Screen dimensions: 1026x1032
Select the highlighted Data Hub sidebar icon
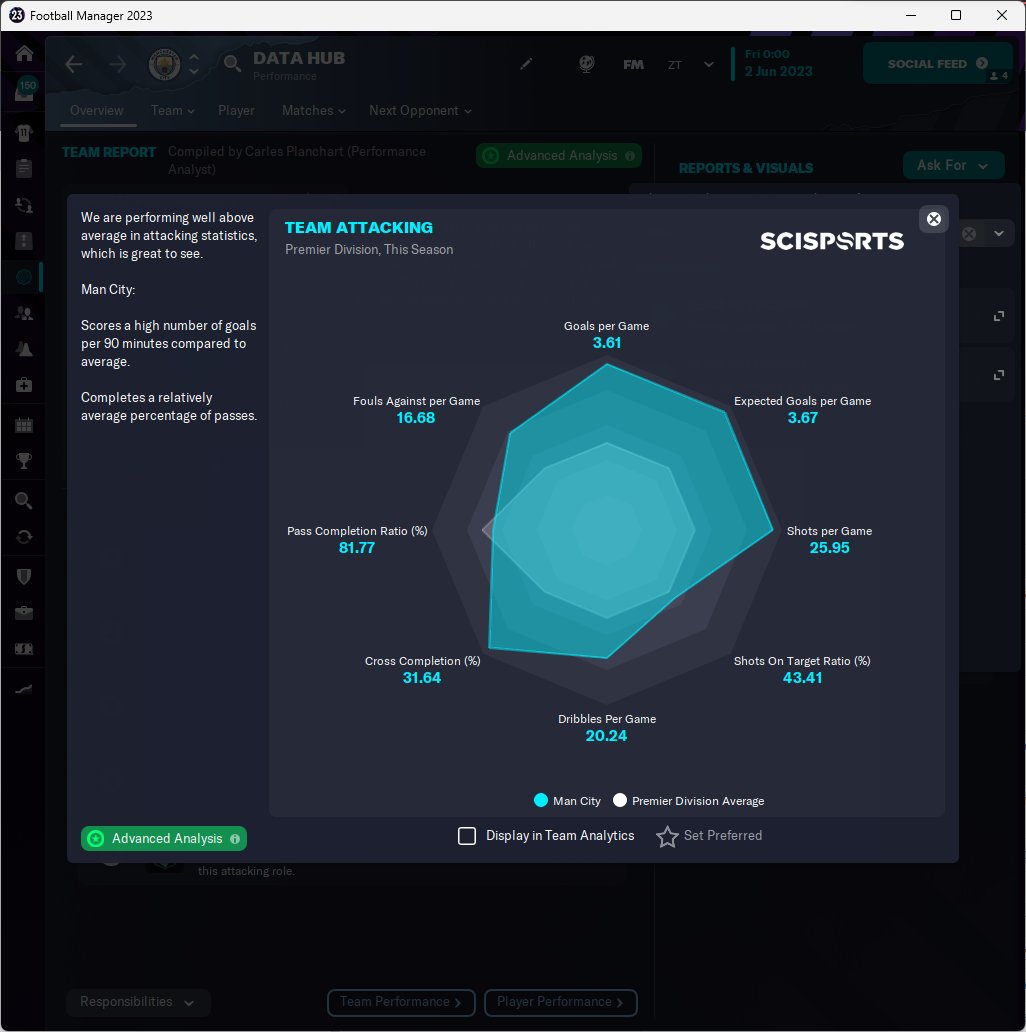(x=24, y=277)
